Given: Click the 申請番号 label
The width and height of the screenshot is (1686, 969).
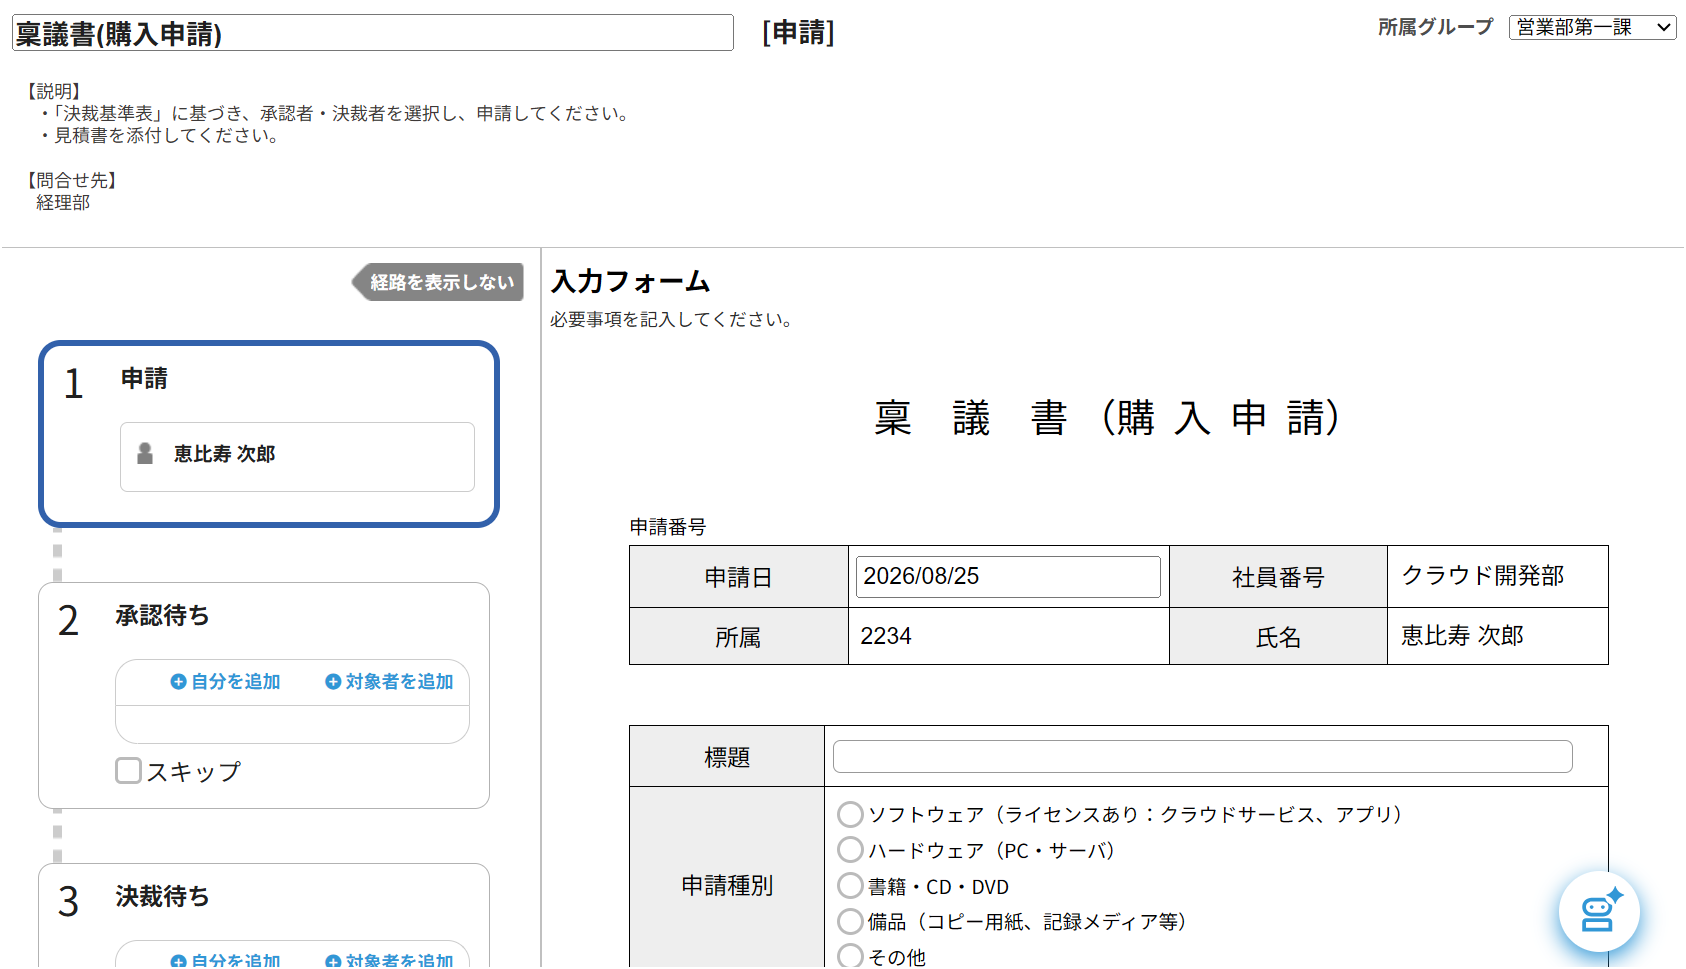Looking at the screenshot, I should (668, 527).
